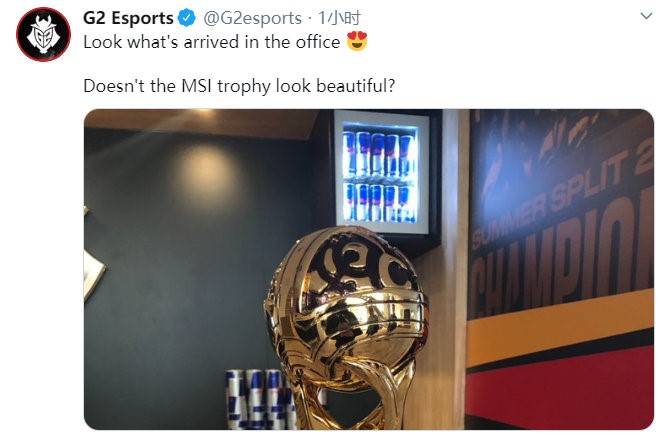The width and height of the screenshot is (668, 440).
Task: Expand the tweet options chevron
Action: pyautogui.click(x=646, y=16)
